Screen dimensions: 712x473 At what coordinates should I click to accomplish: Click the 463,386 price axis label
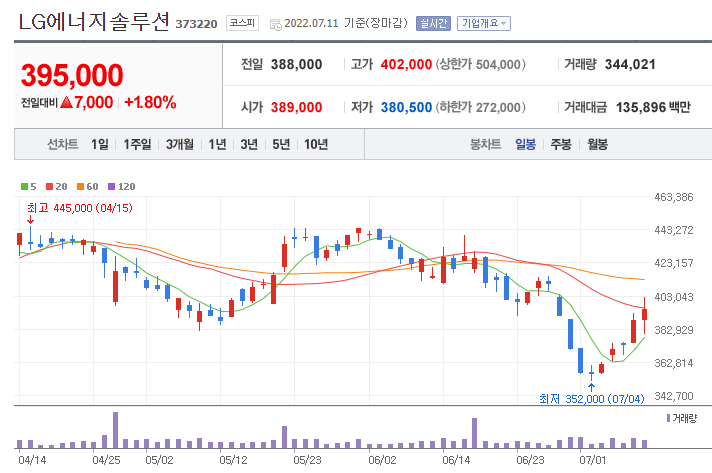673,197
